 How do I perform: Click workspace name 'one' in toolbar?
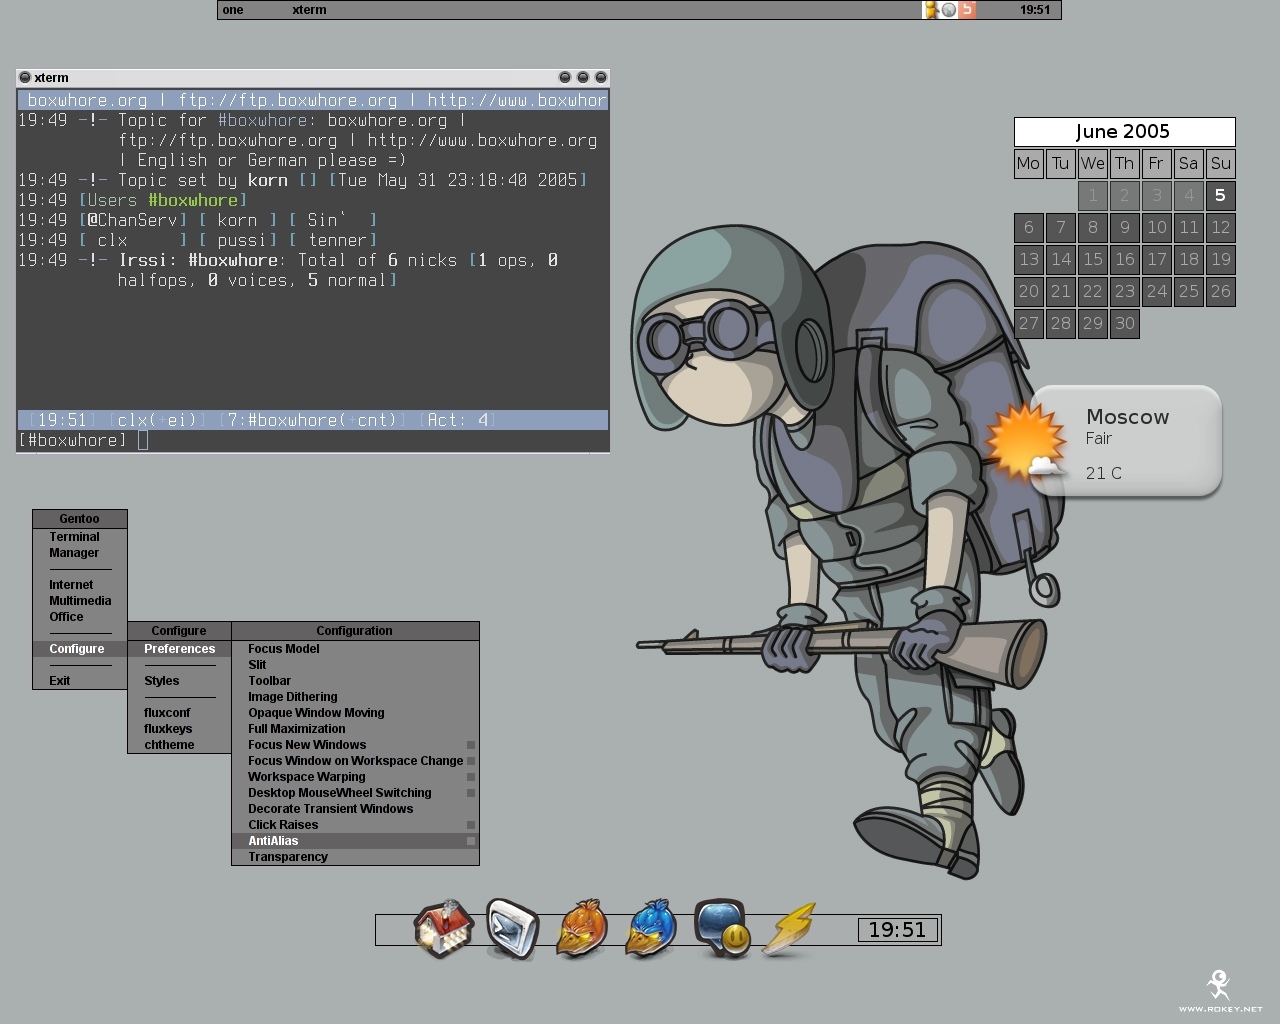coord(233,10)
